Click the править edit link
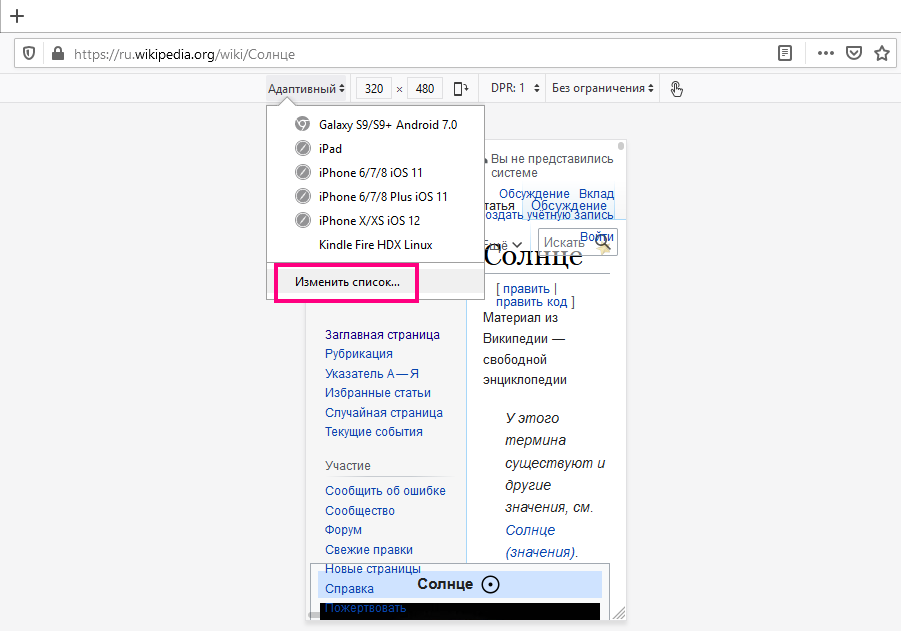 point(526,288)
